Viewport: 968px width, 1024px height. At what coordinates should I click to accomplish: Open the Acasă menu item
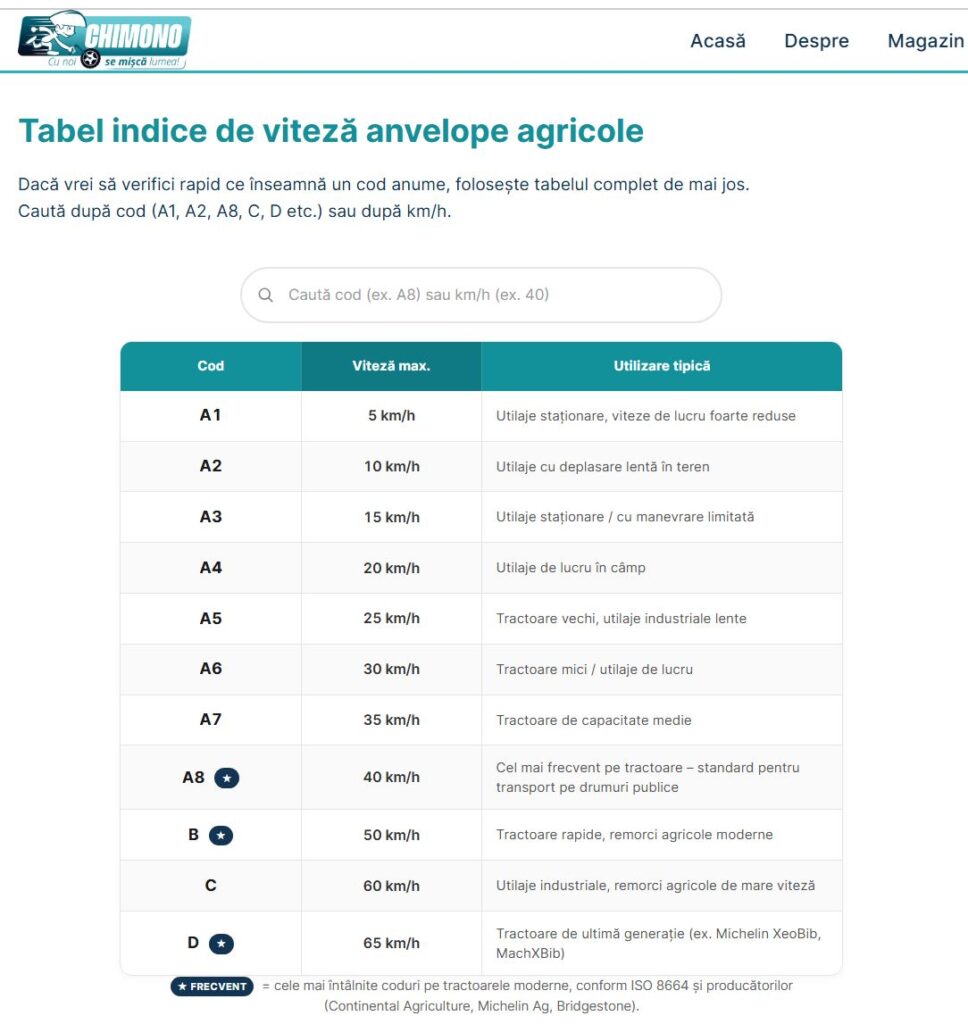point(718,40)
